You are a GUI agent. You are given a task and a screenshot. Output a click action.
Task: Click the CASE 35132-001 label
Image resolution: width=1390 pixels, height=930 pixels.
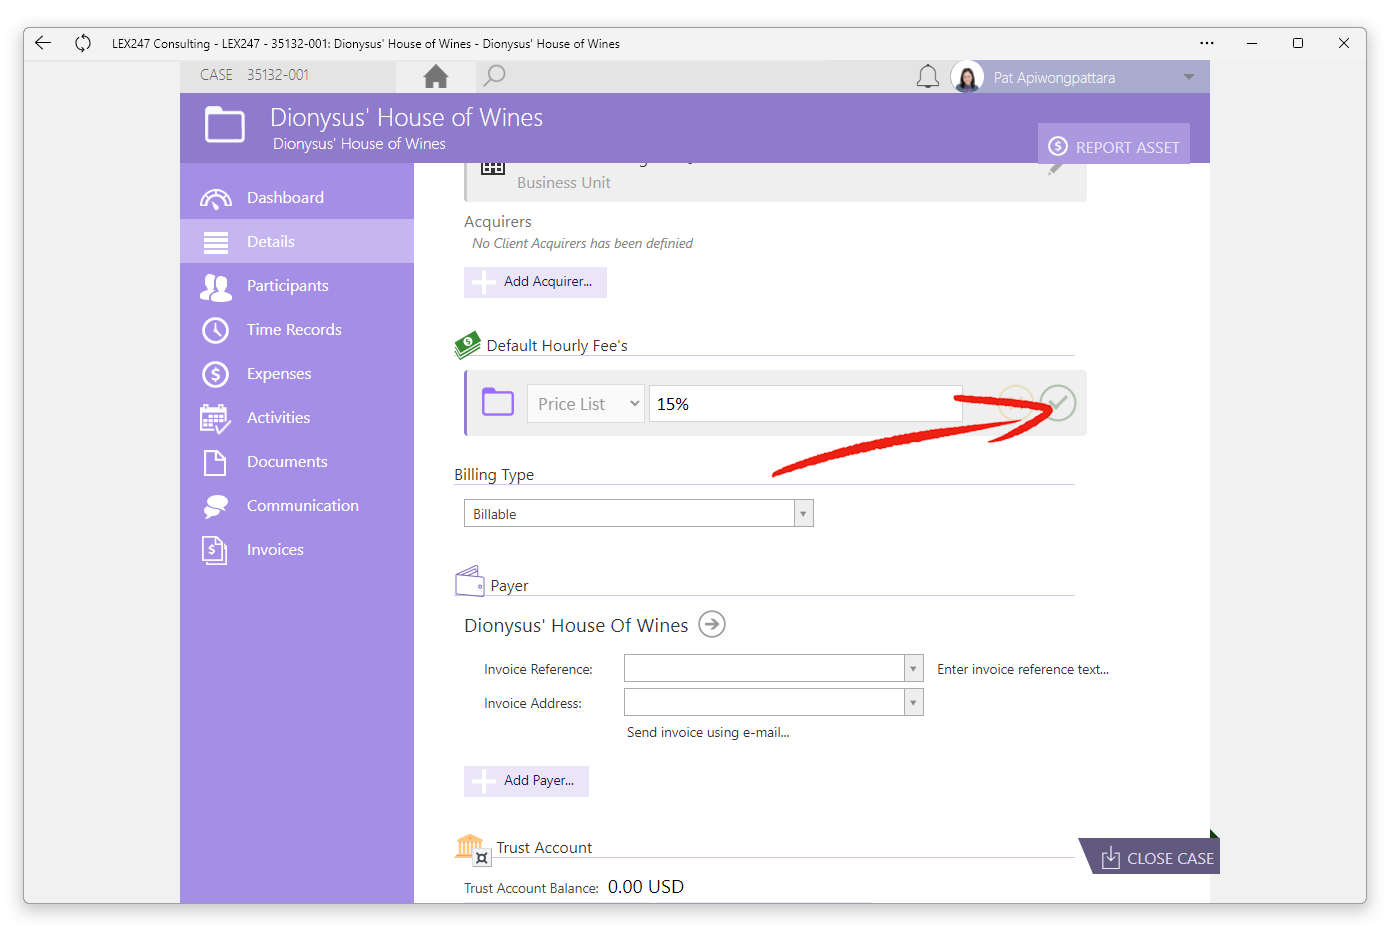pos(254,75)
